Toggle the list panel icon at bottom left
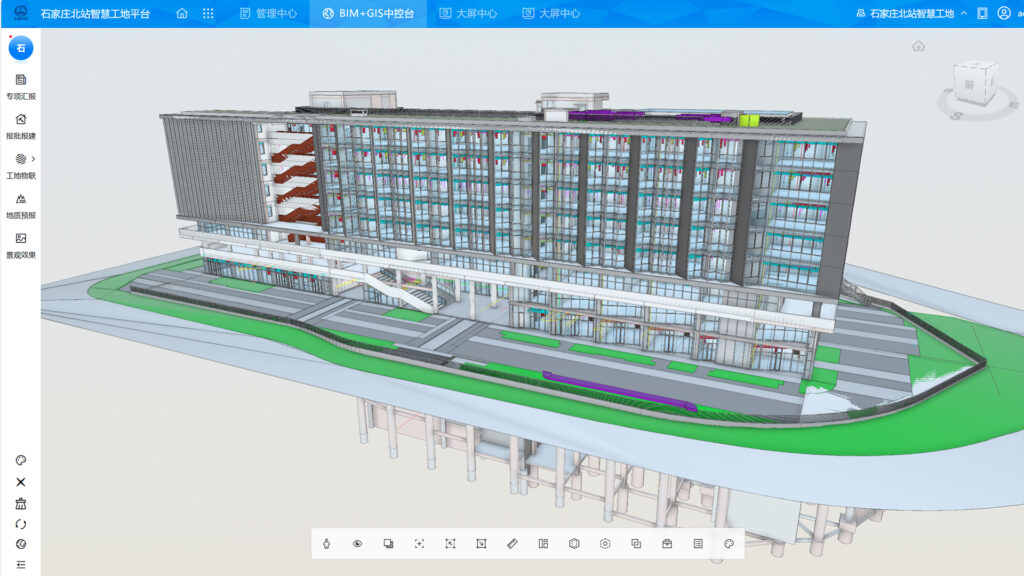Viewport: 1024px width, 576px height. click(20, 563)
